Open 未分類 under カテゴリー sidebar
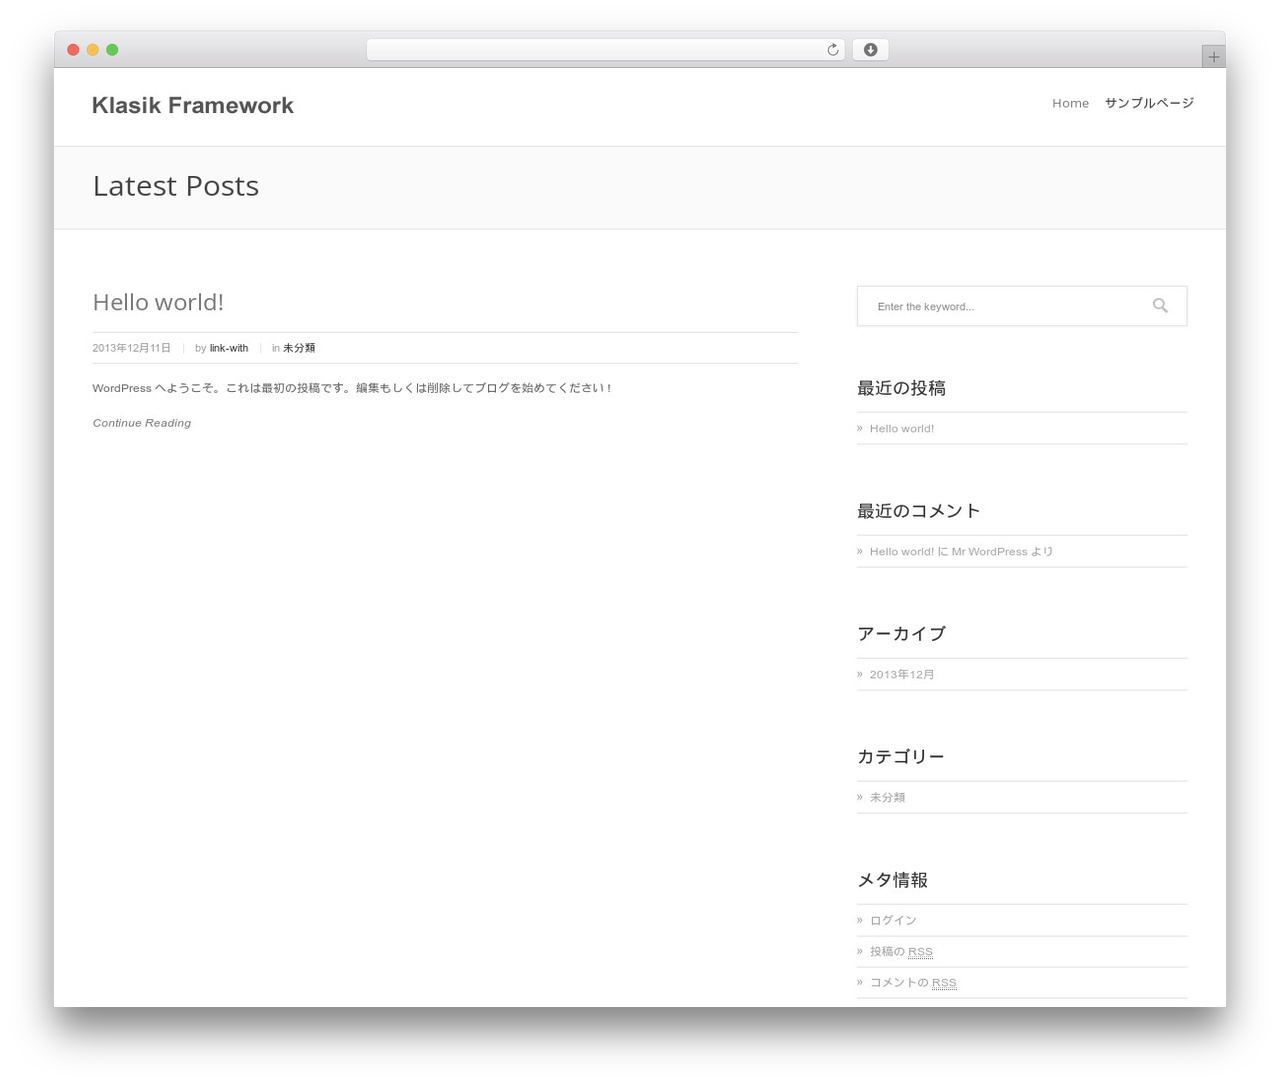1280x1084 pixels. 887,797
